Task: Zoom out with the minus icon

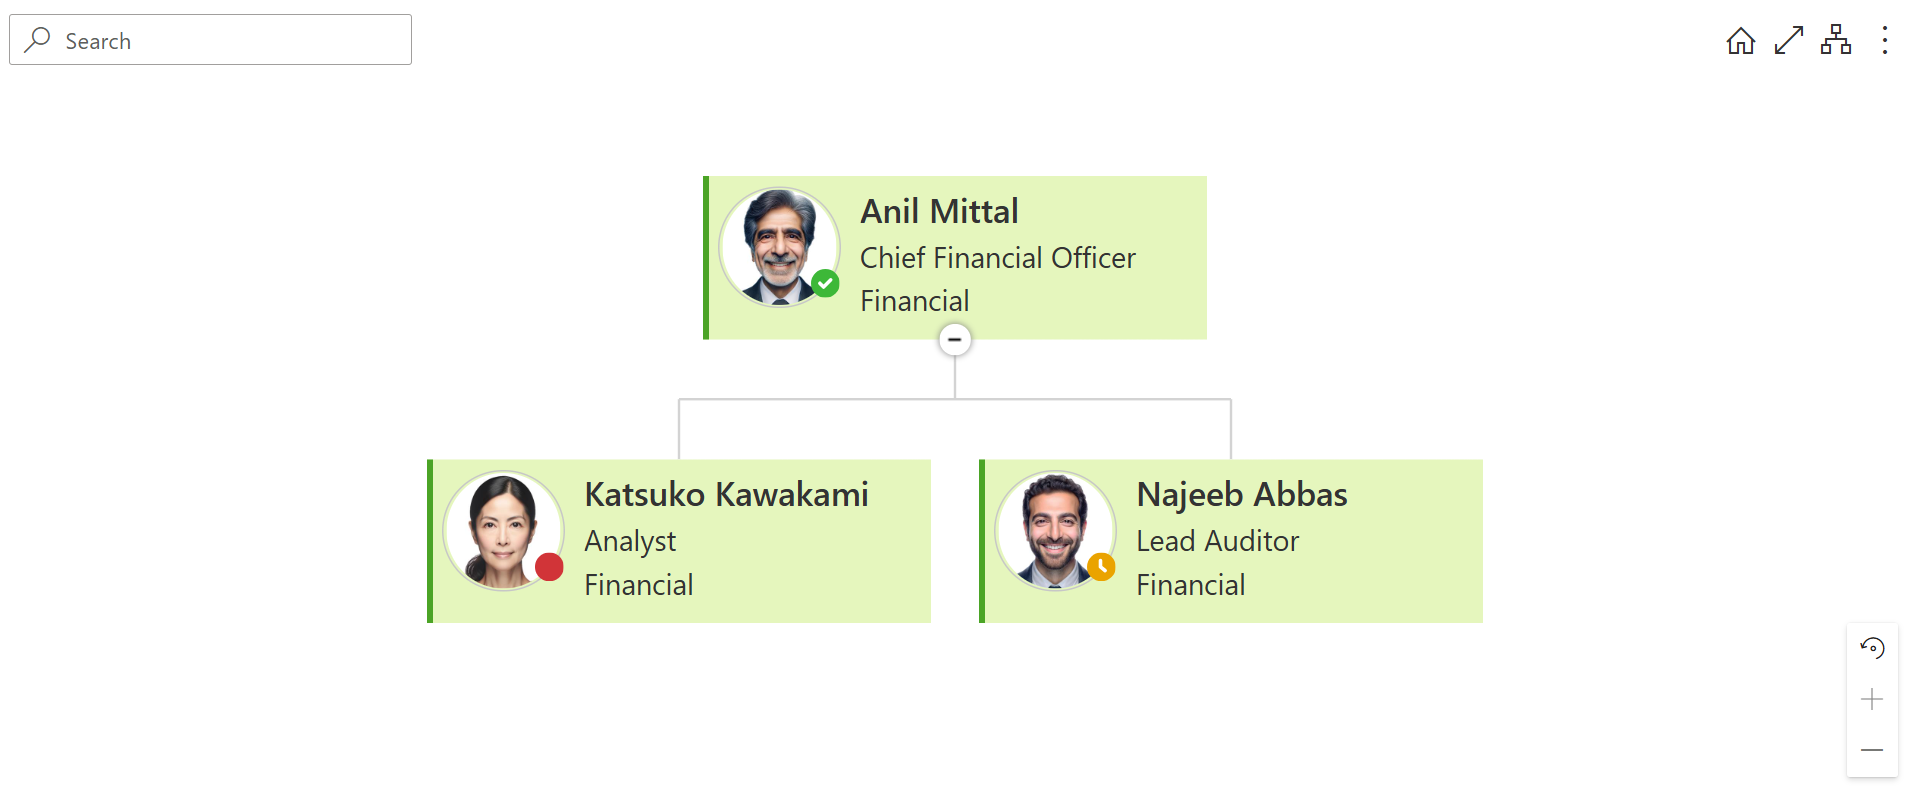Action: point(1872,750)
